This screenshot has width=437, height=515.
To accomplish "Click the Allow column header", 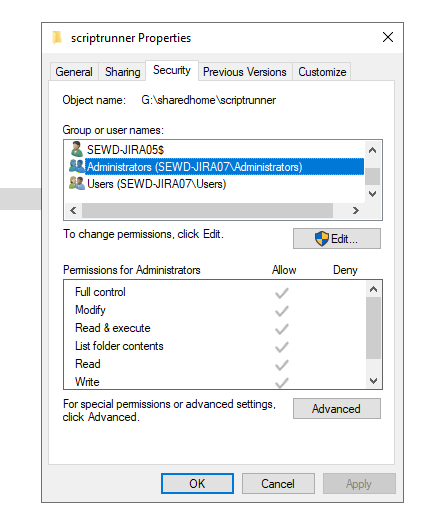I will pyautogui.click(x=284, y=270).
